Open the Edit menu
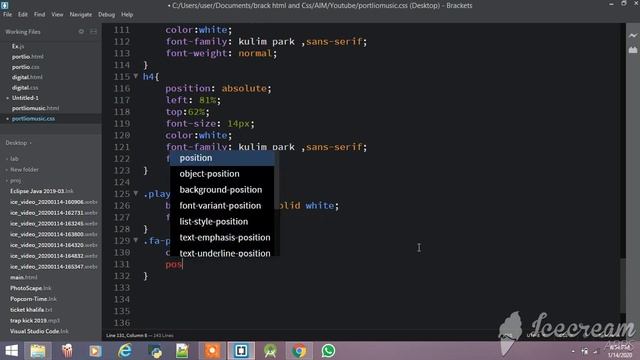The image size is (640, 360). [23, 14]
